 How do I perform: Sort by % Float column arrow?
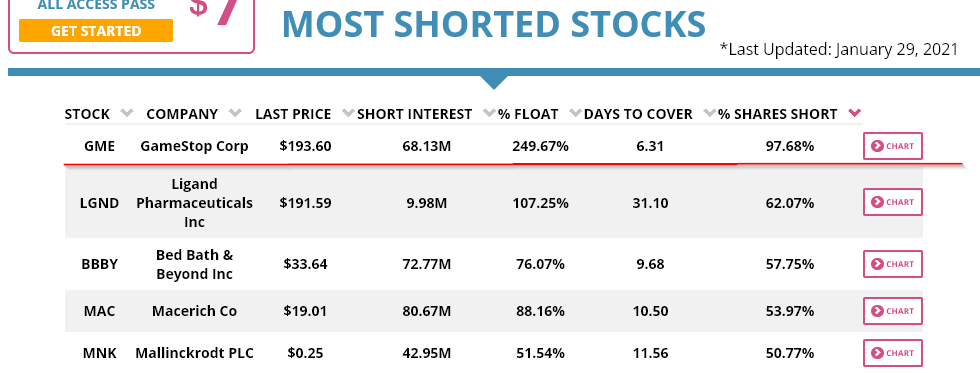pyautogui.click(x=576, y=113)
